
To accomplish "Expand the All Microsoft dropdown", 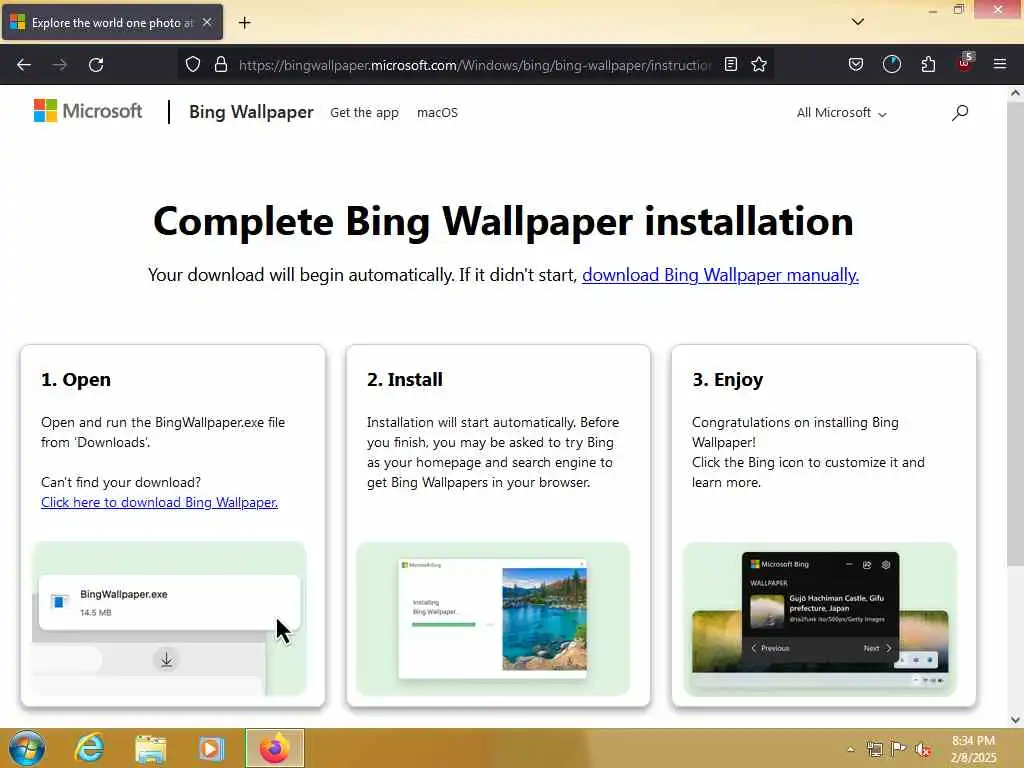I will point(841,113).
